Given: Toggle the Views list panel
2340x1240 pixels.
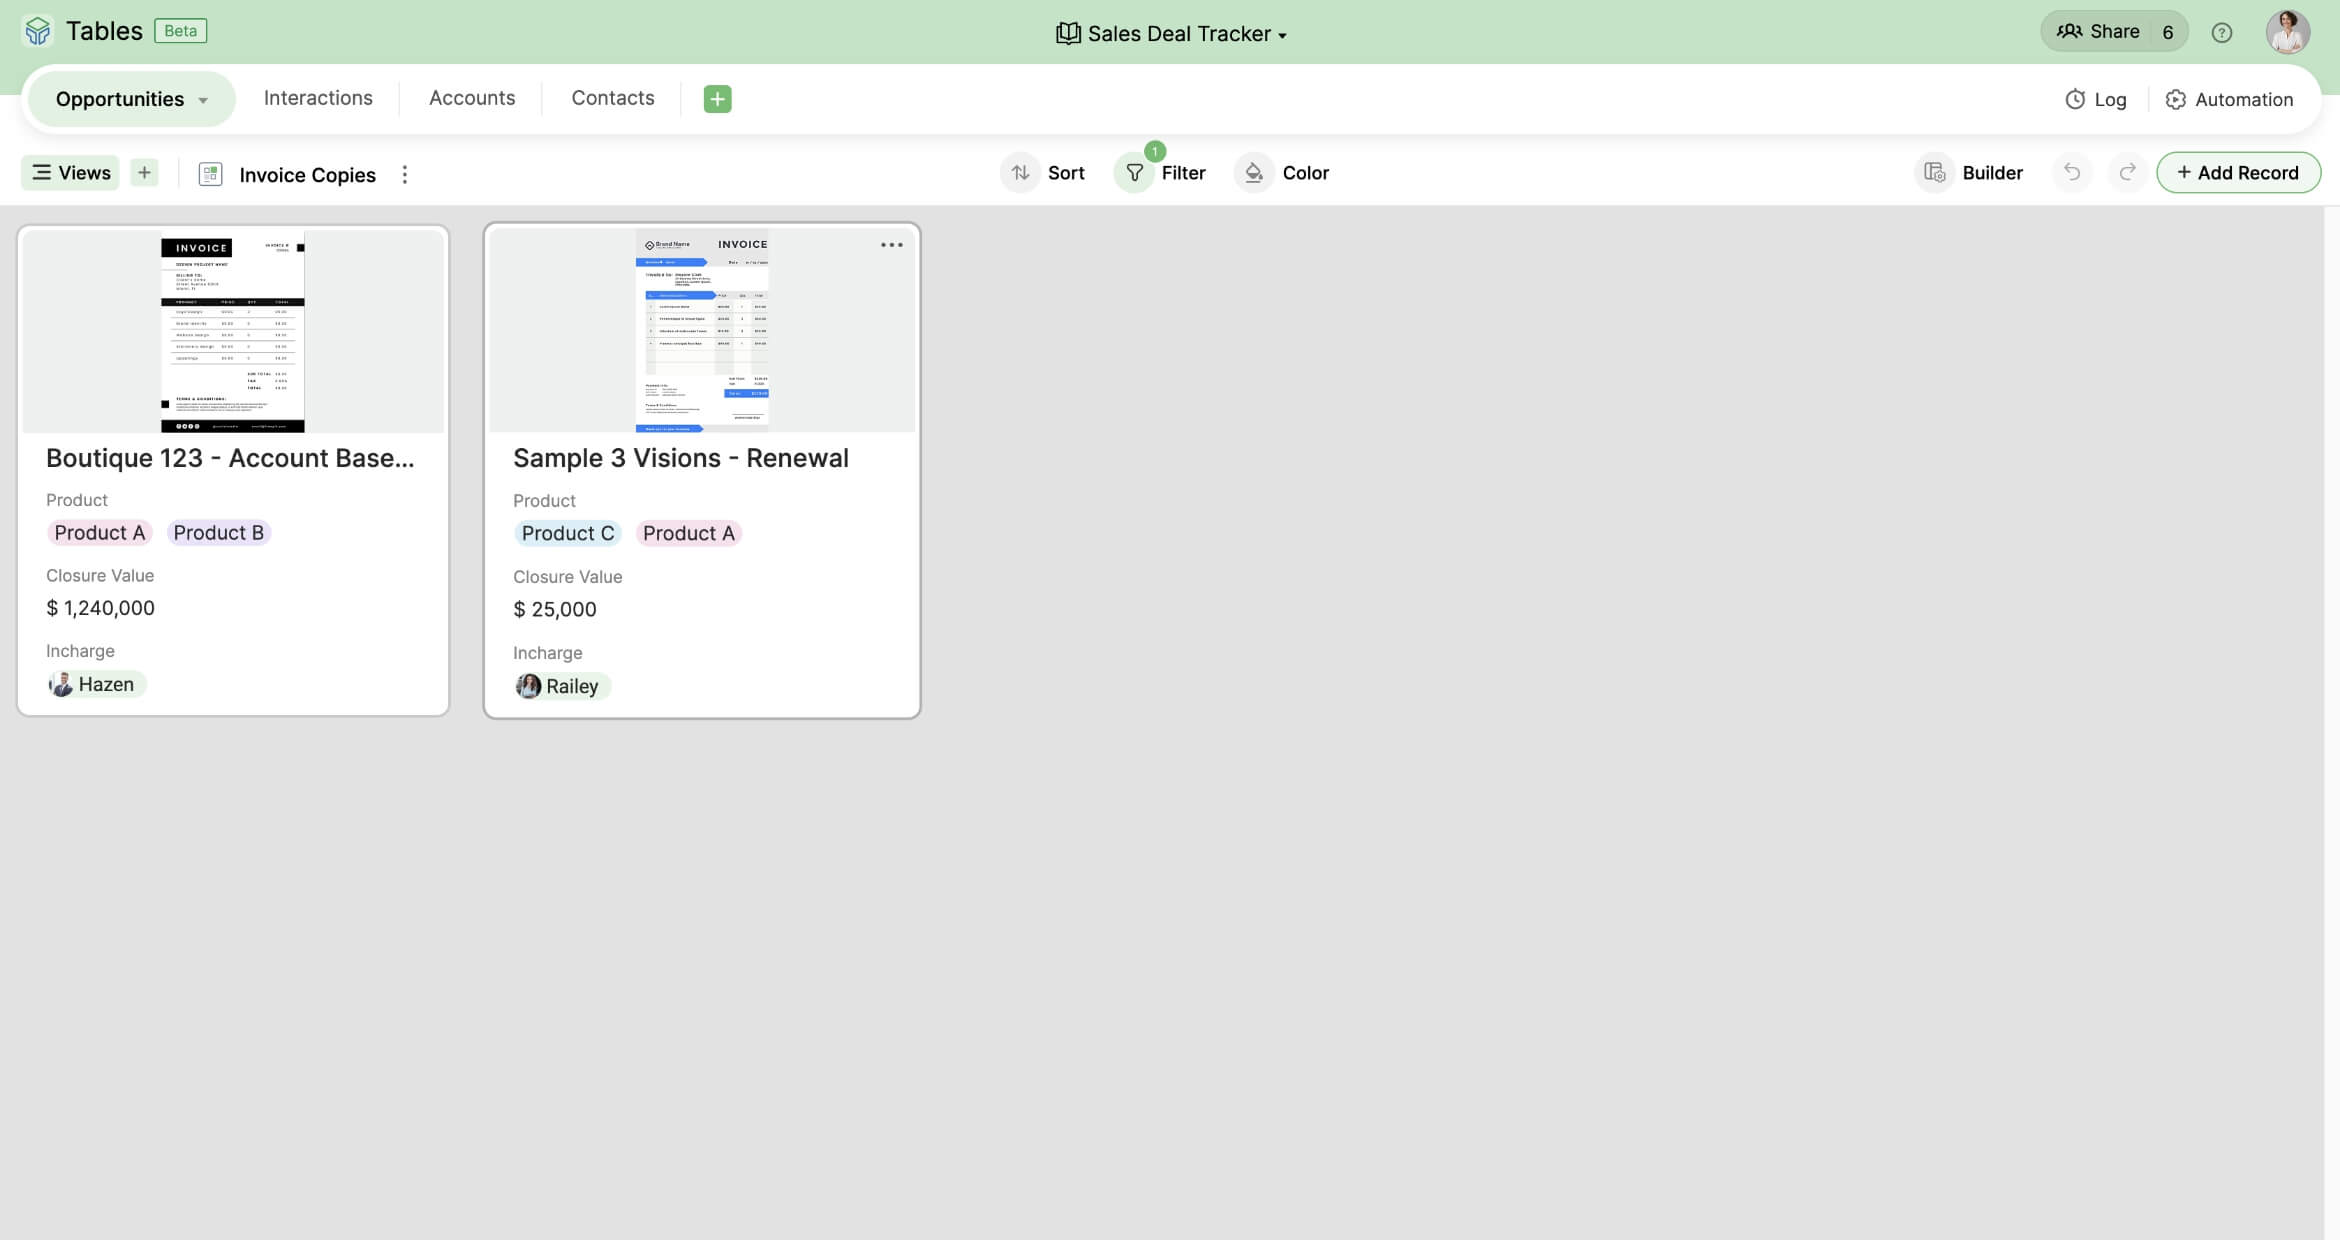Looking at the screenshot, I should click(70, 173).
